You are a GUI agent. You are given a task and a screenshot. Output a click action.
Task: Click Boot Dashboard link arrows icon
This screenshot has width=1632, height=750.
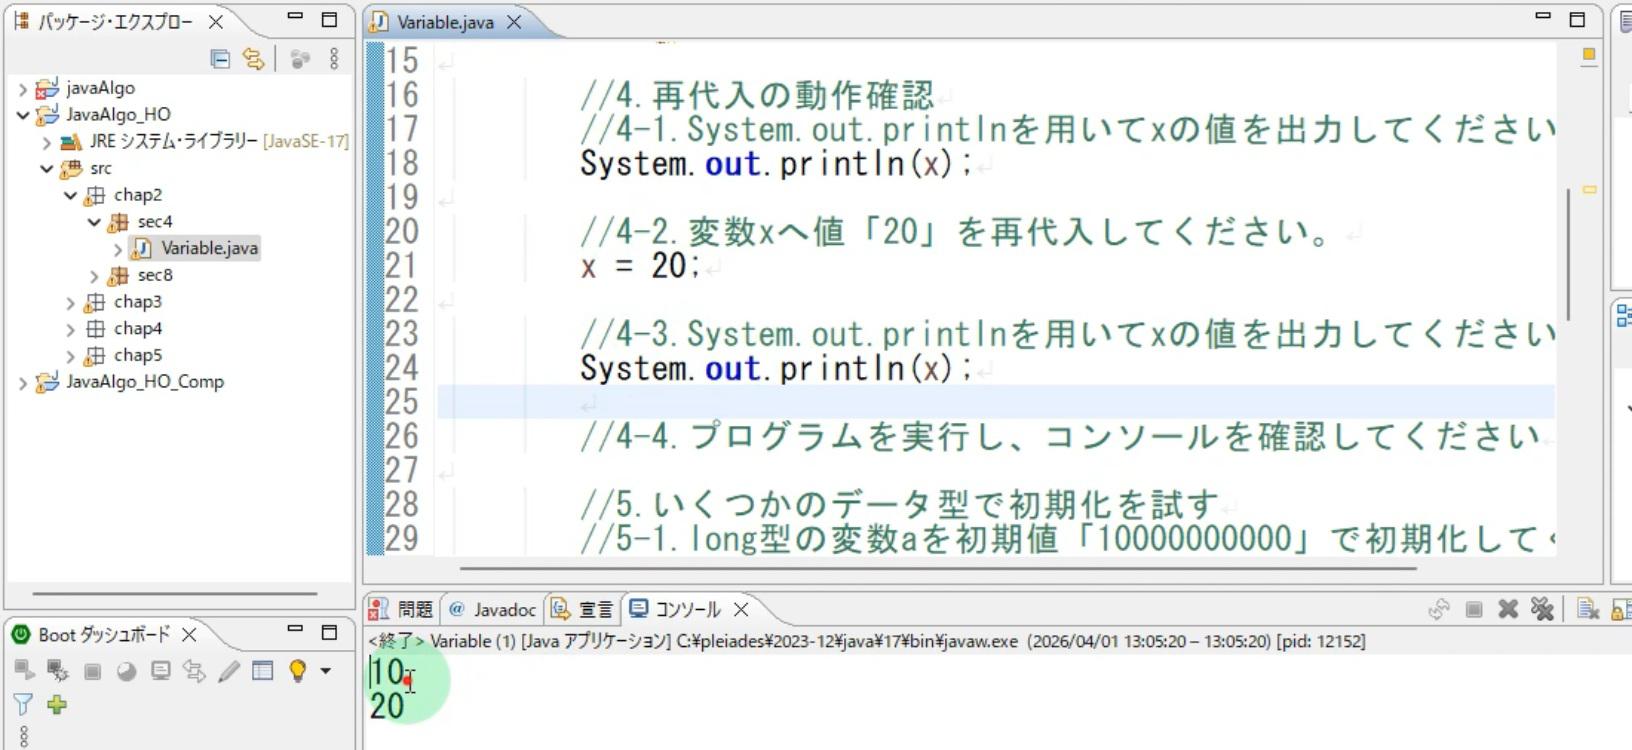(194, 671)
